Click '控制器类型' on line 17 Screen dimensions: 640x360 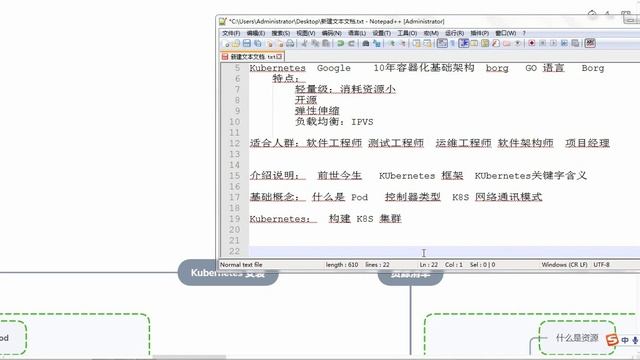click(412, 197)
